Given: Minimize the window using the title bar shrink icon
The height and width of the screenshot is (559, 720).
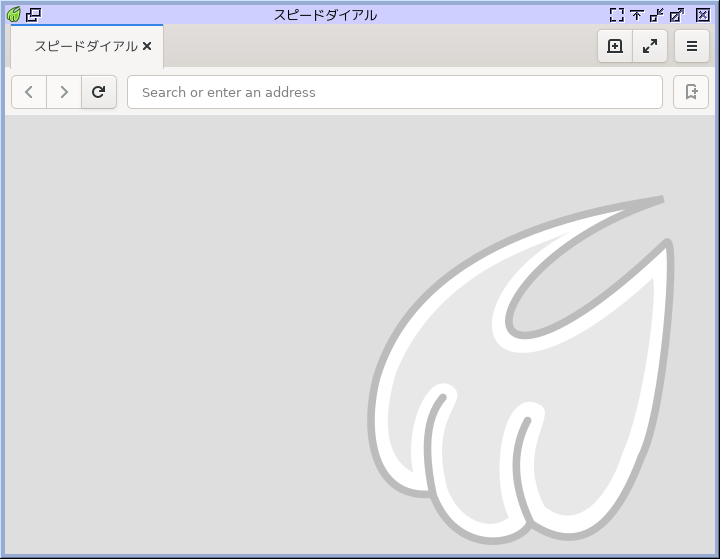Looking at the screenshot, I should [657, 15].
